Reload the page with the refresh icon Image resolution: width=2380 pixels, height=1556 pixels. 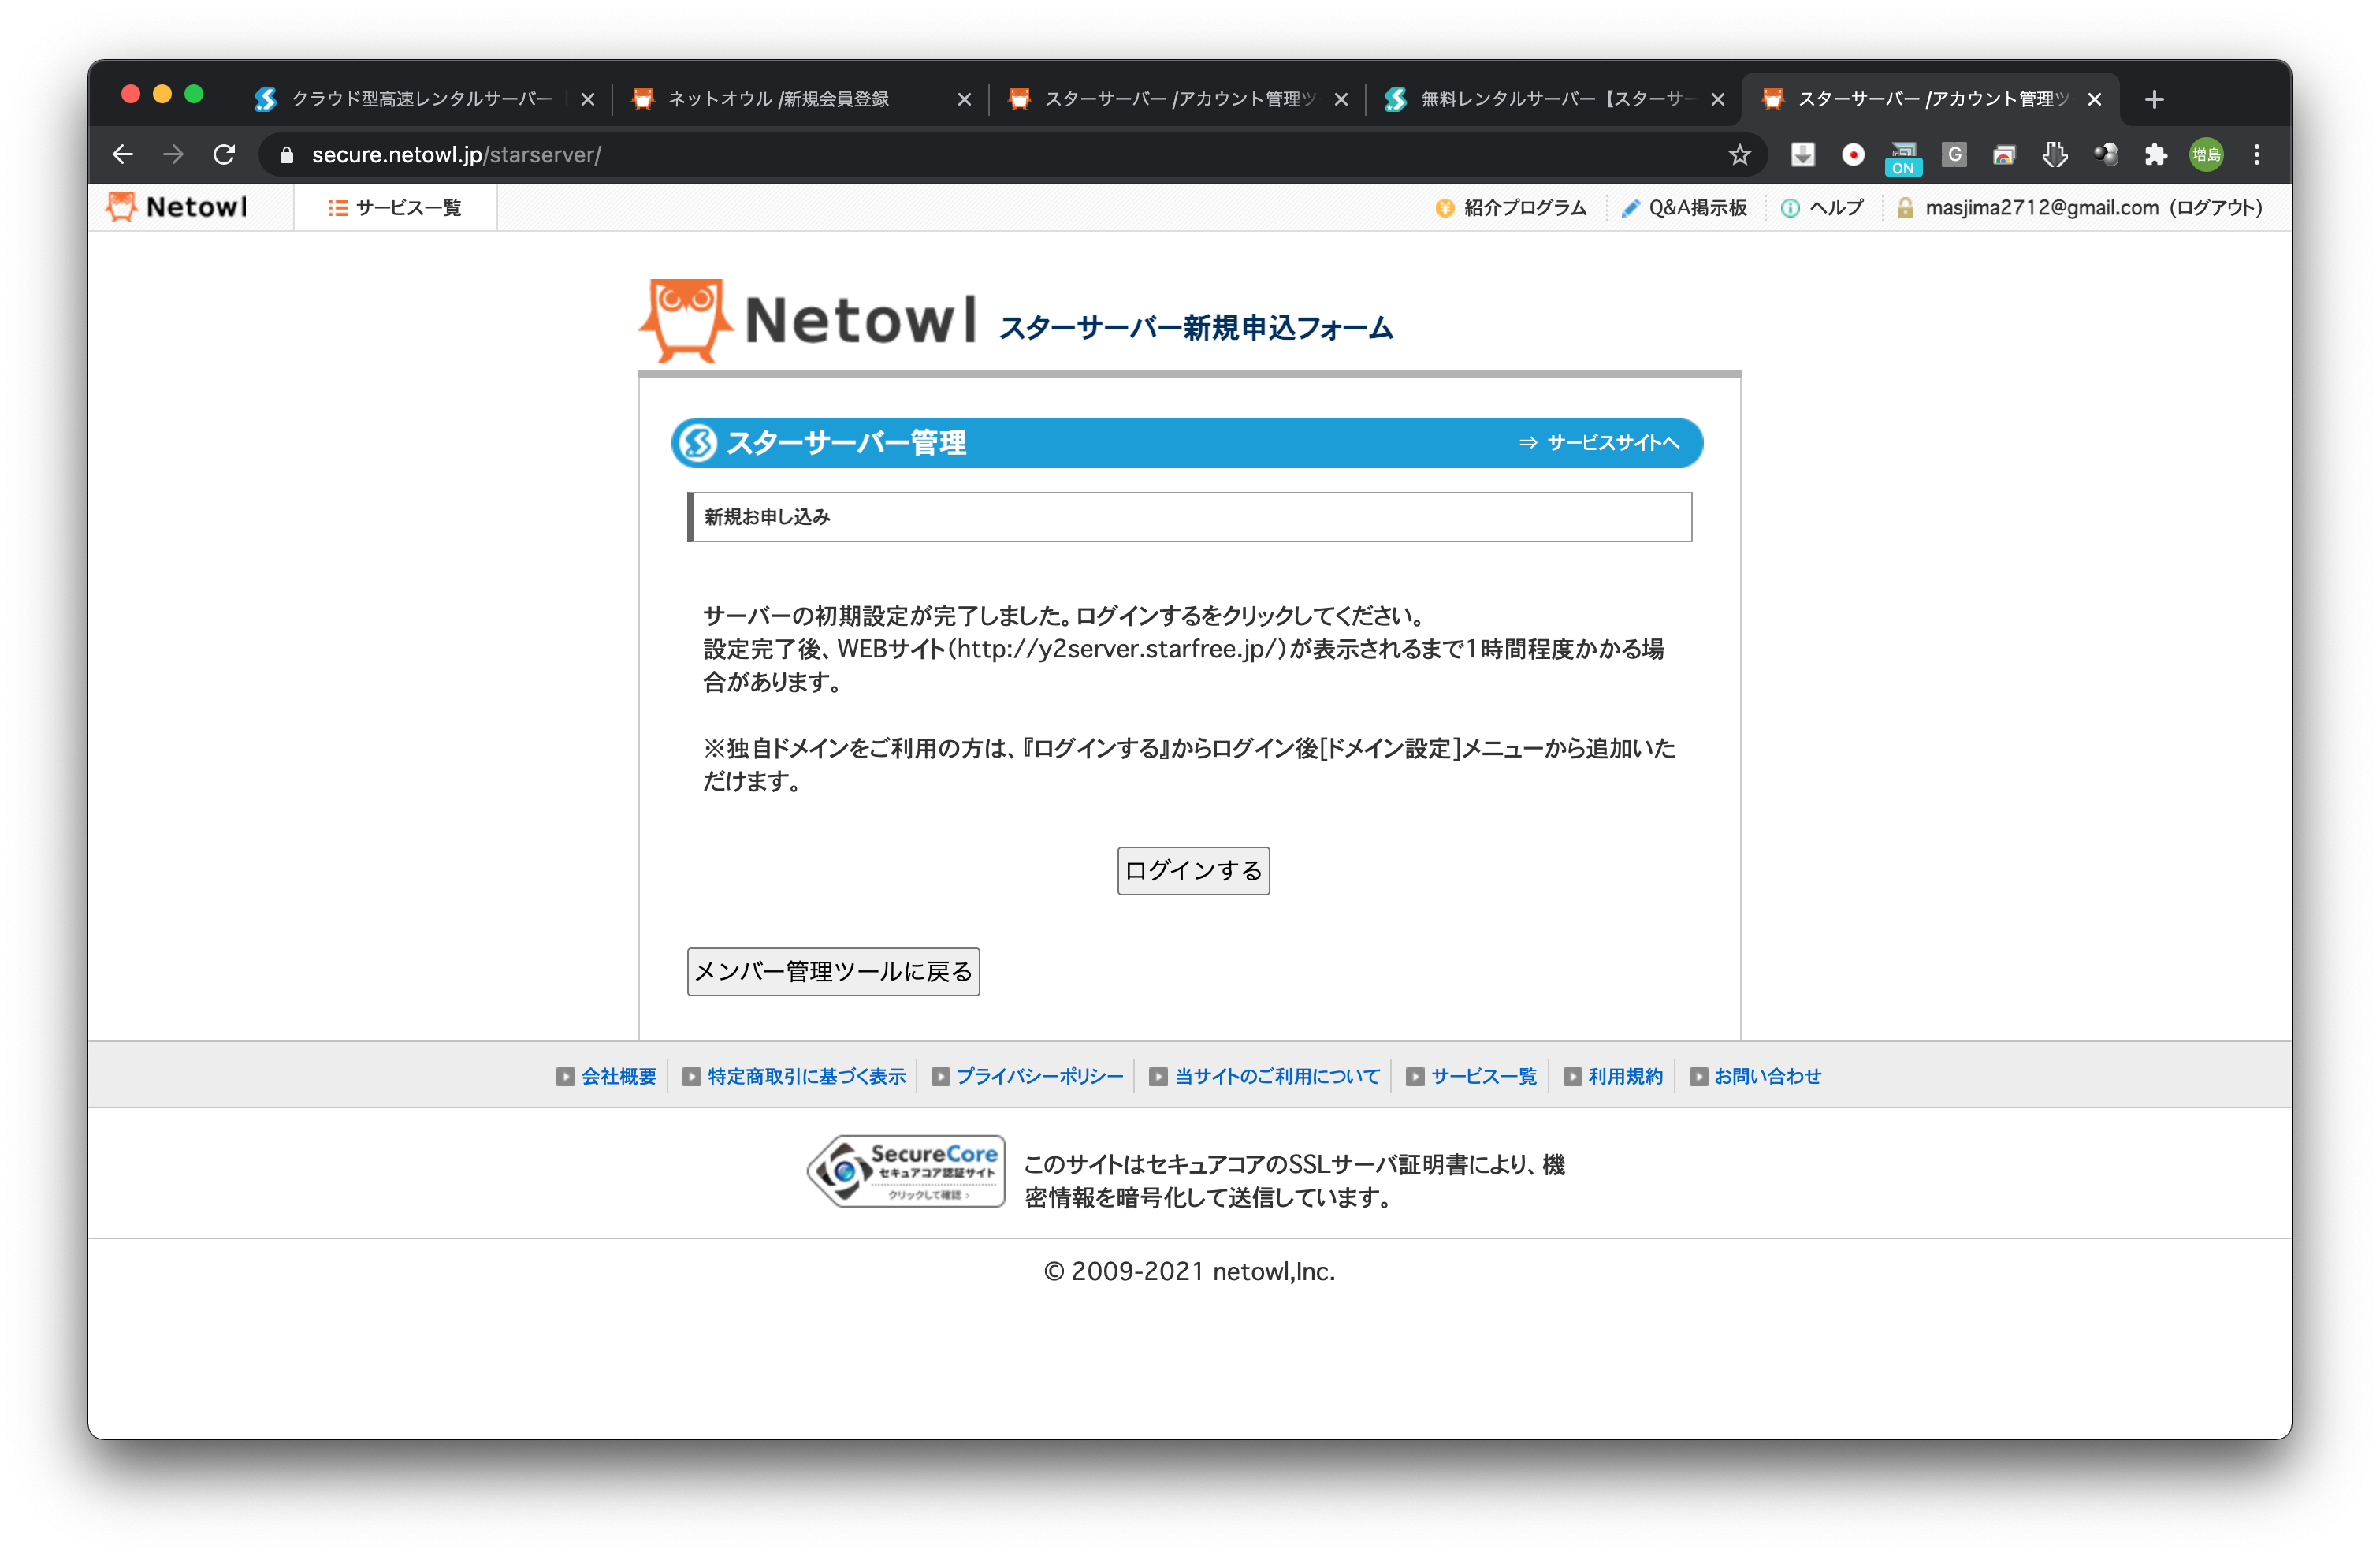point(224,154)
